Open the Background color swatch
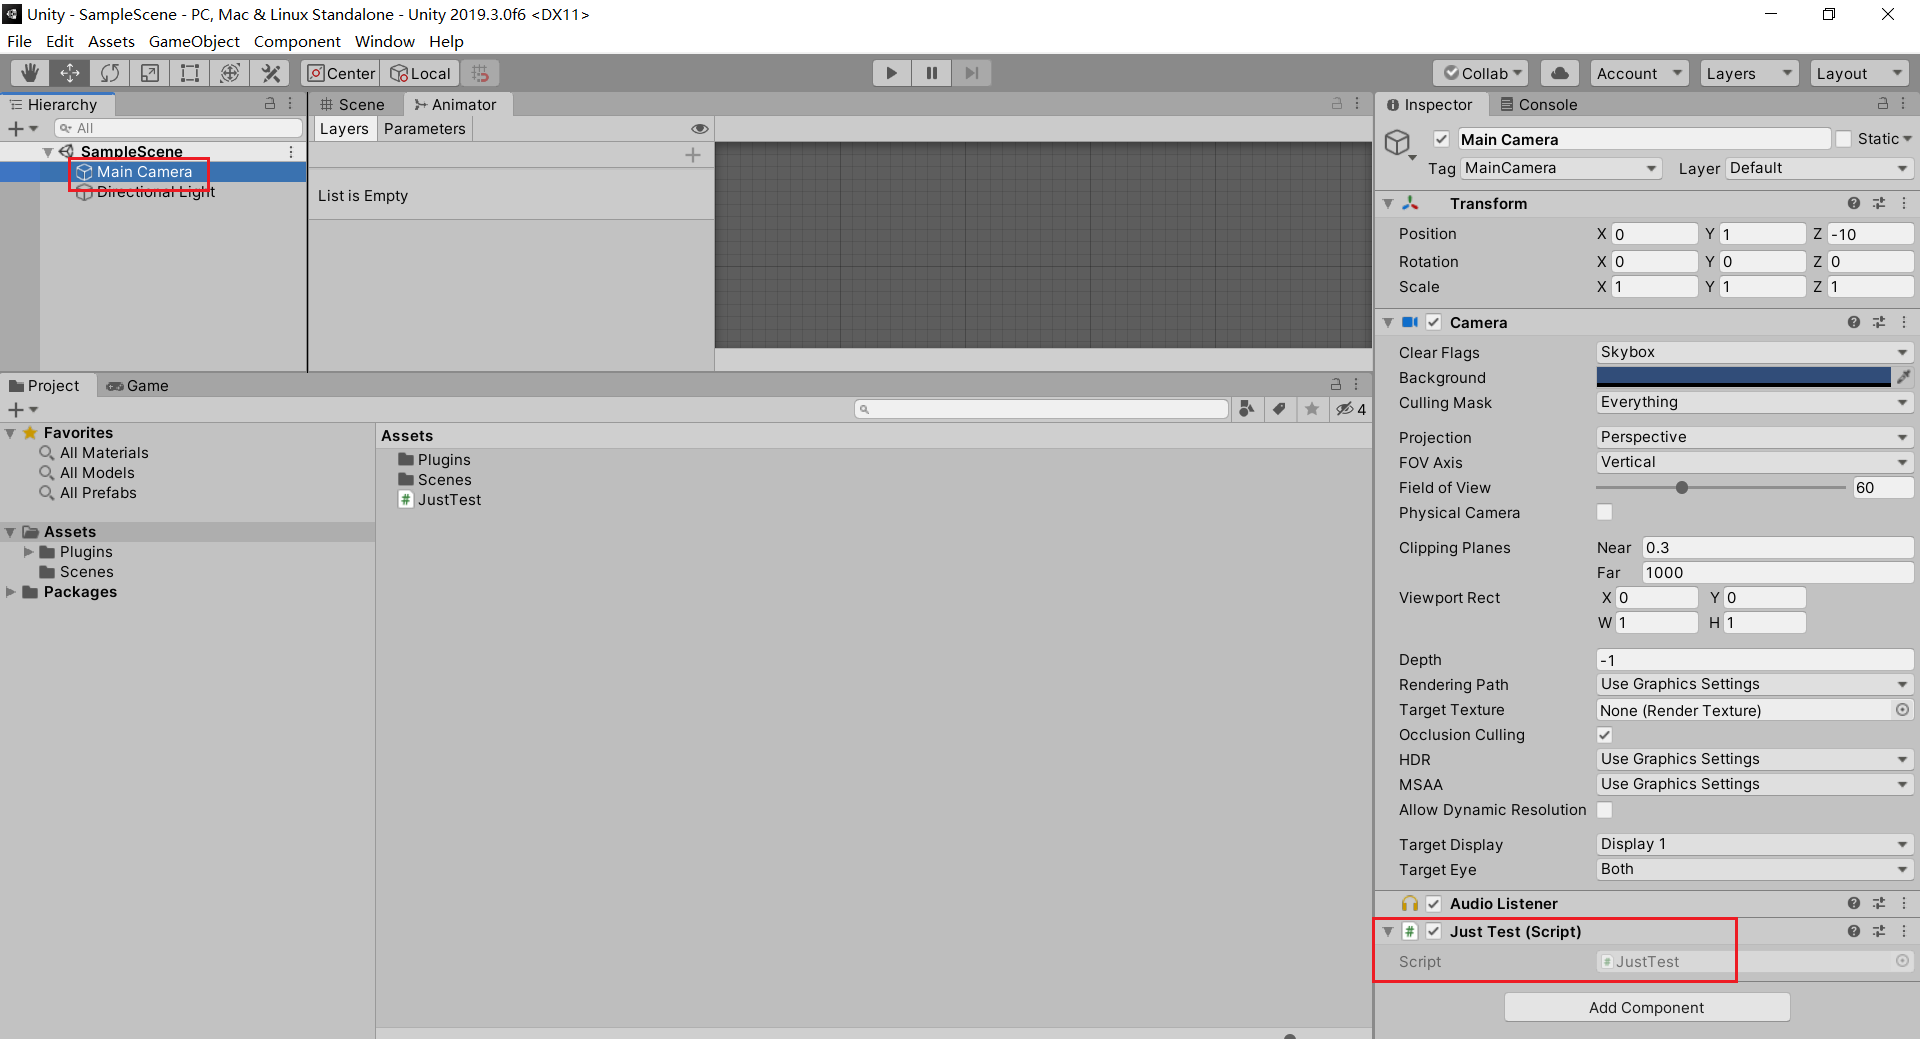Image resolution: width=1920 pixels, height=1039 pixels. (x=1743, y=377)
